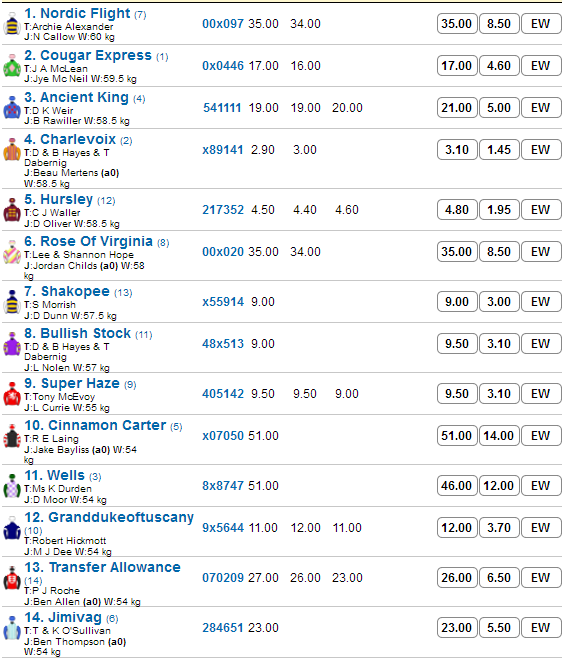Click Super Haze red silks icon
The width and height of the screenshot is (564, 658).
pos(12,394)
